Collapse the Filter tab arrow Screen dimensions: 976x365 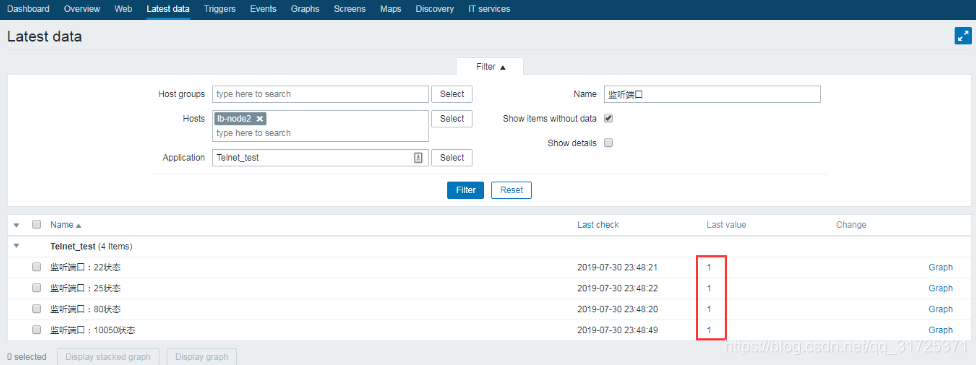point(502,67)
